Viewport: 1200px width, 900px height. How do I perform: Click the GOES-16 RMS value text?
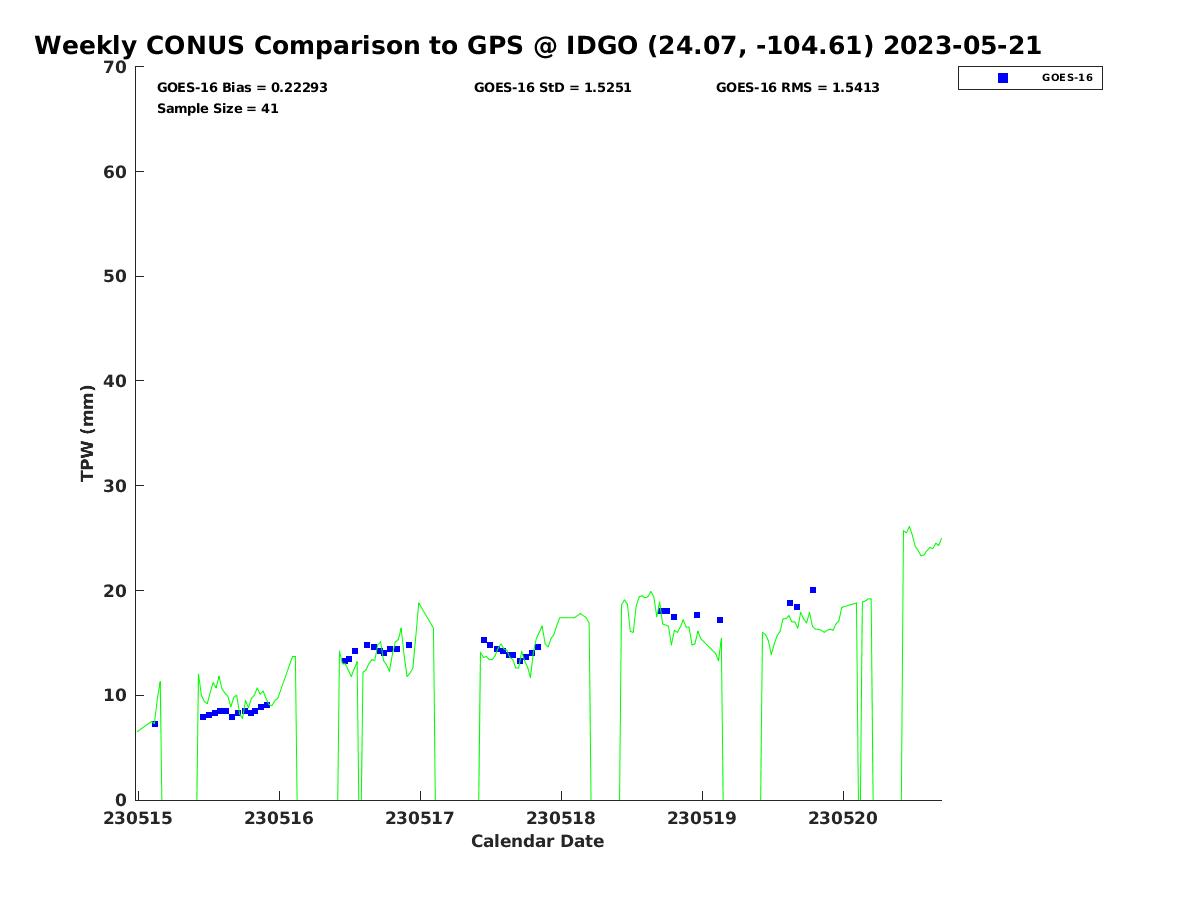tap(797, 88)
